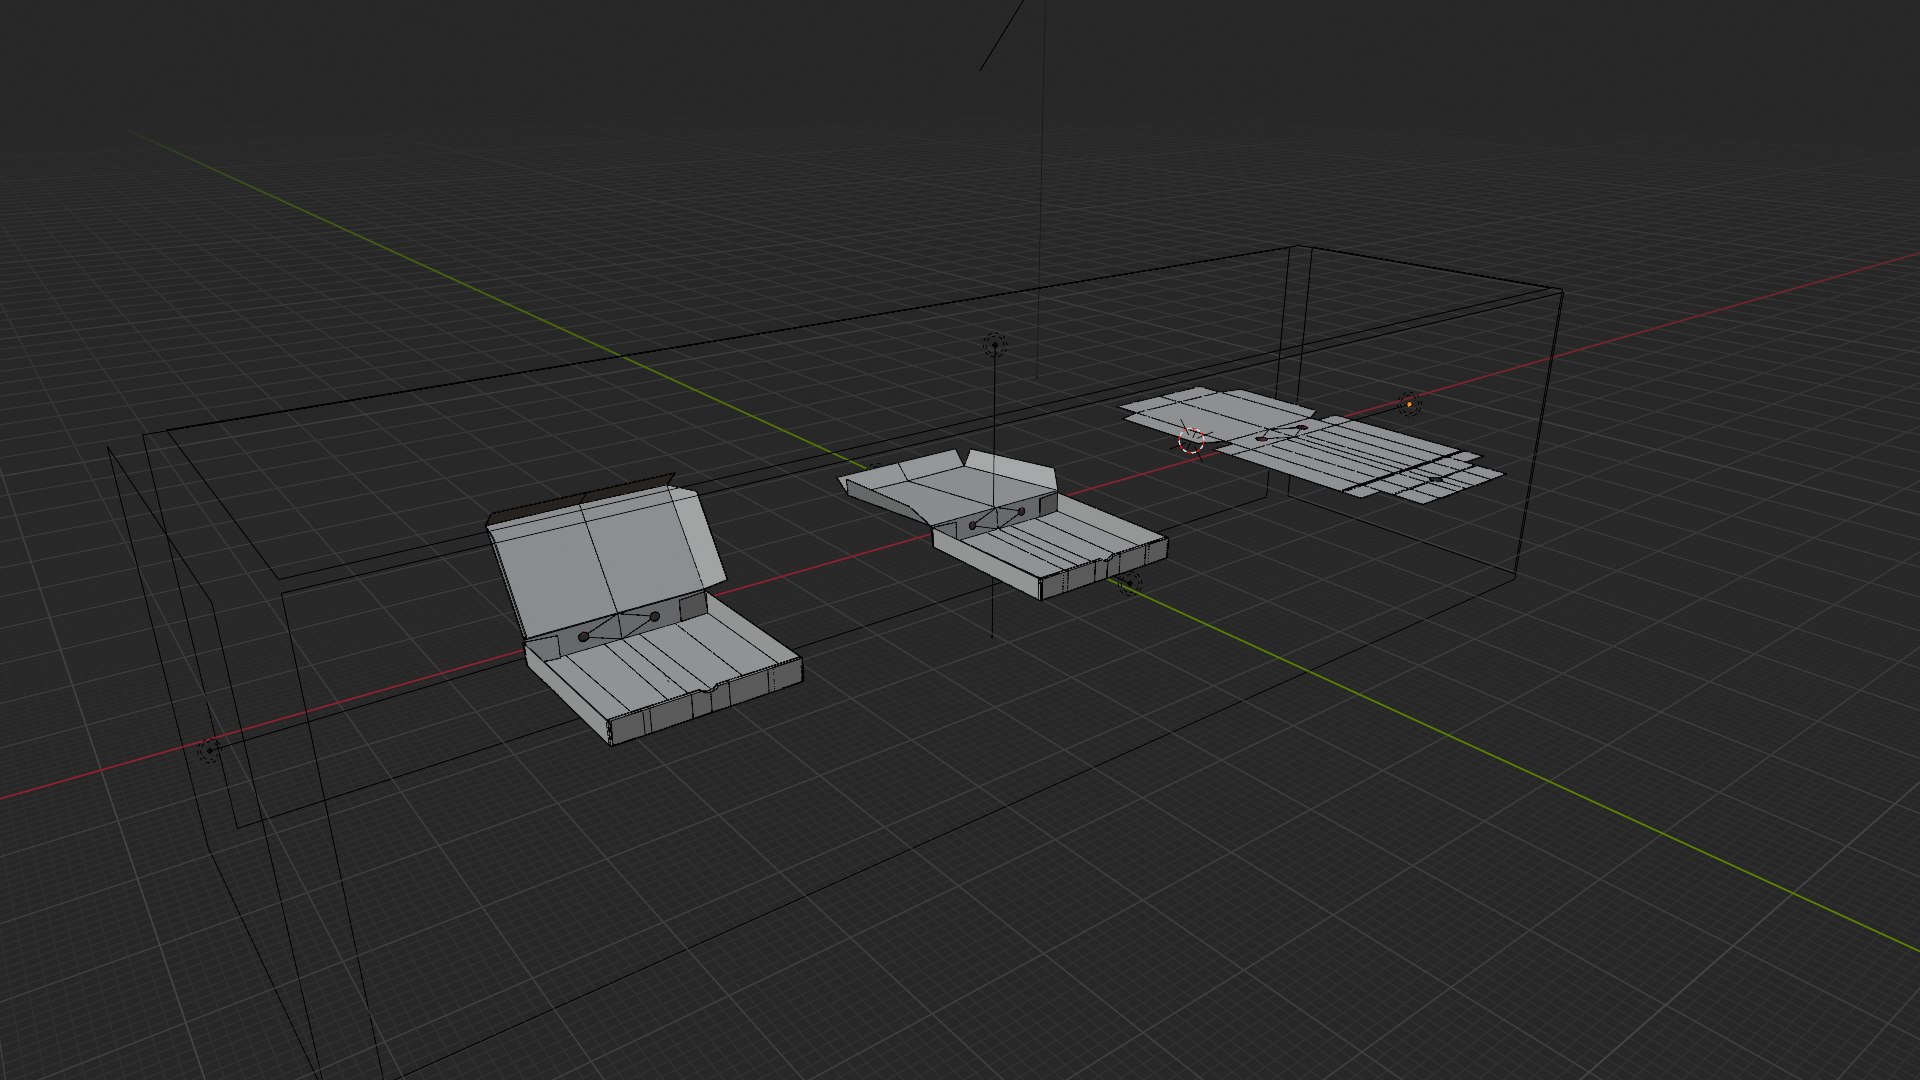The image size is (1920, 1080).
Task: Select the empty object on the red axis far left
Action: coord(209,749)
